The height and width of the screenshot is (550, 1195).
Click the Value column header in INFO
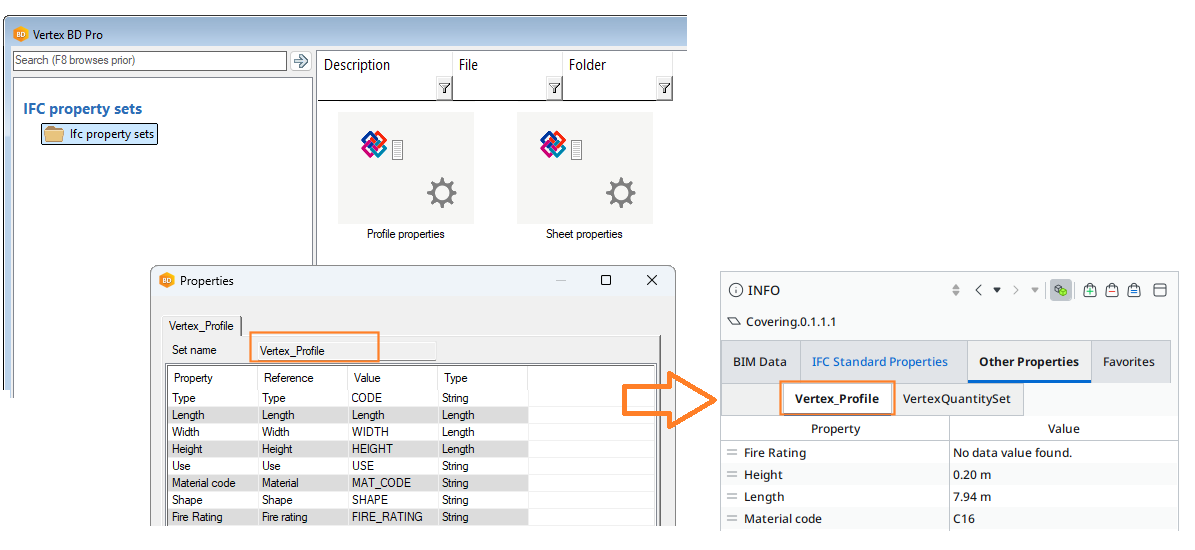pyautogui.click(x=1064, y=429)
